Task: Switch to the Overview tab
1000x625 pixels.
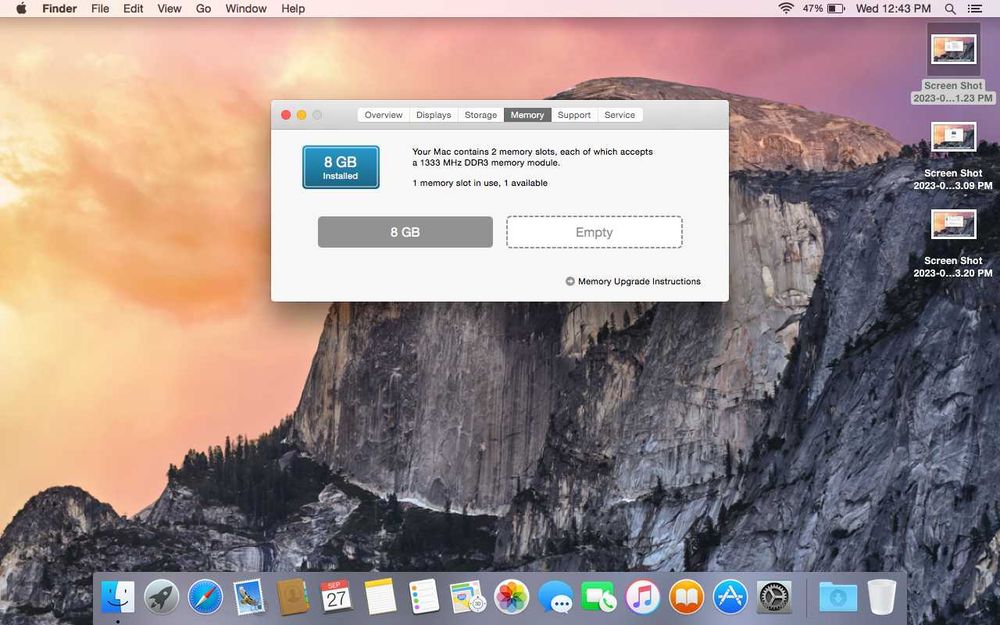Action: click(383, 115)
